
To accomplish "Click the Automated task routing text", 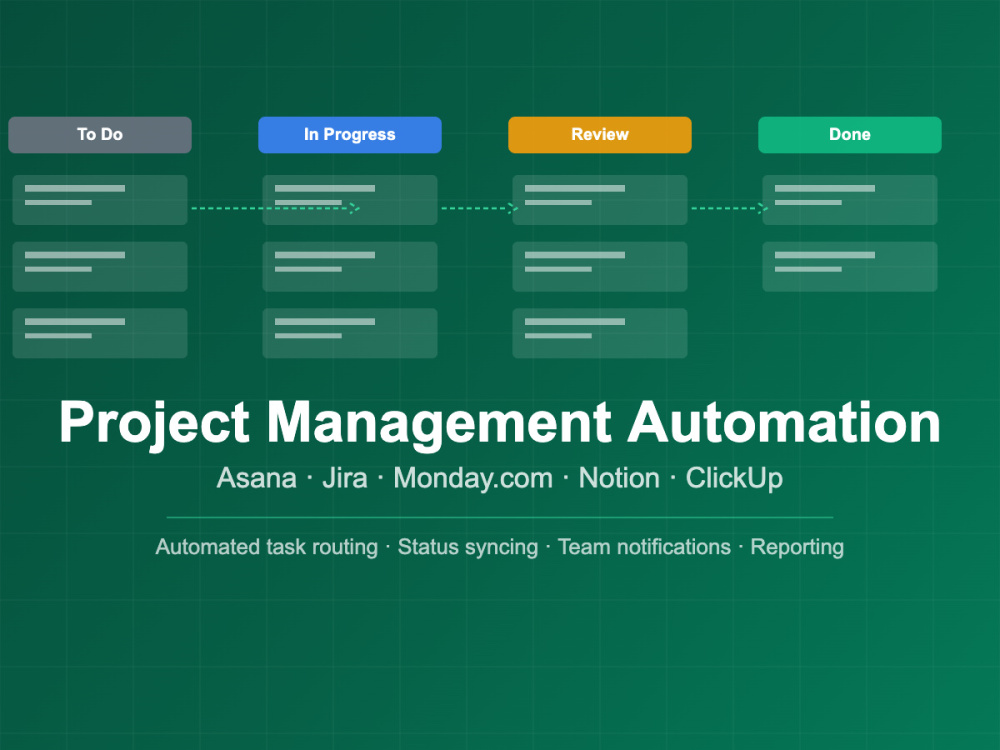I will 267,547.
